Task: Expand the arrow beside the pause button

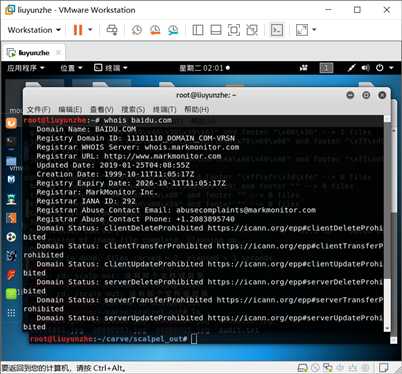Action: [x=90, y=30]
